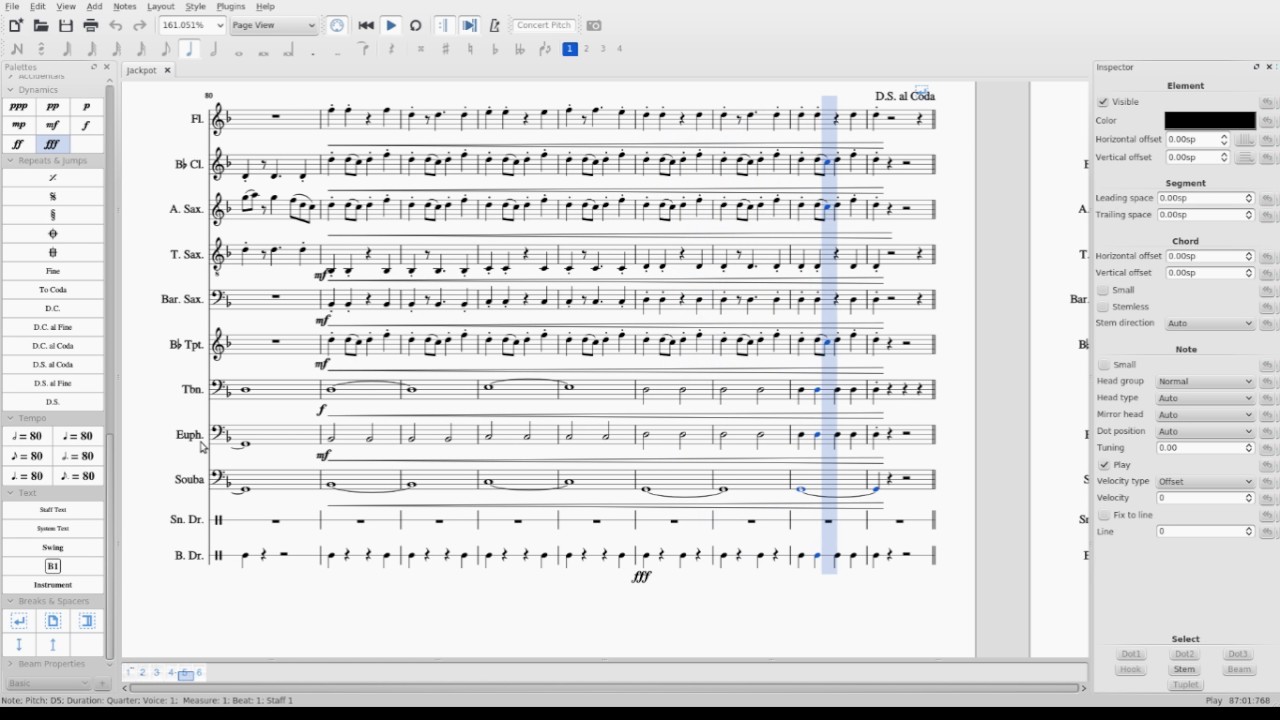Toggle MIDI input icon in toolbar
Image resolution: width=1280 pixels, height=720 pixels.
[x=337, y=25]
